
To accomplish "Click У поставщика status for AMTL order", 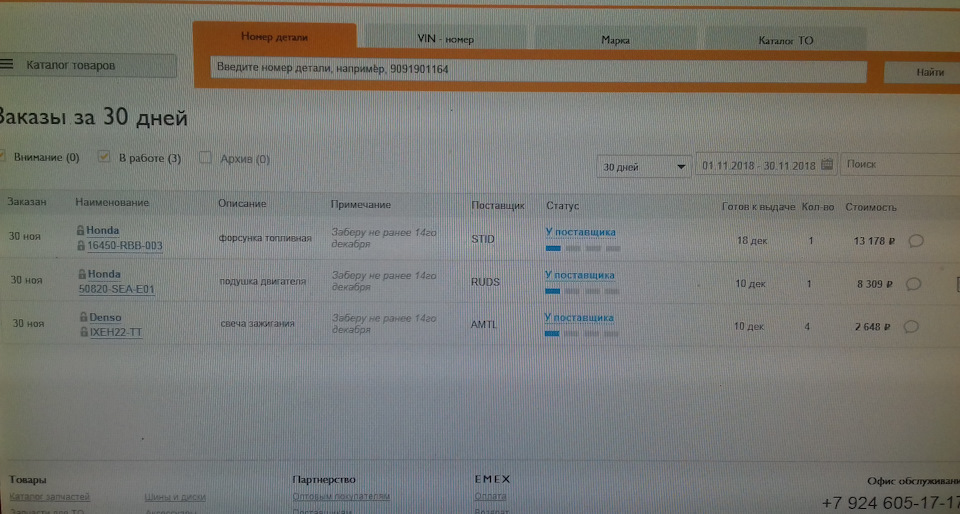I will pos(579,318).
